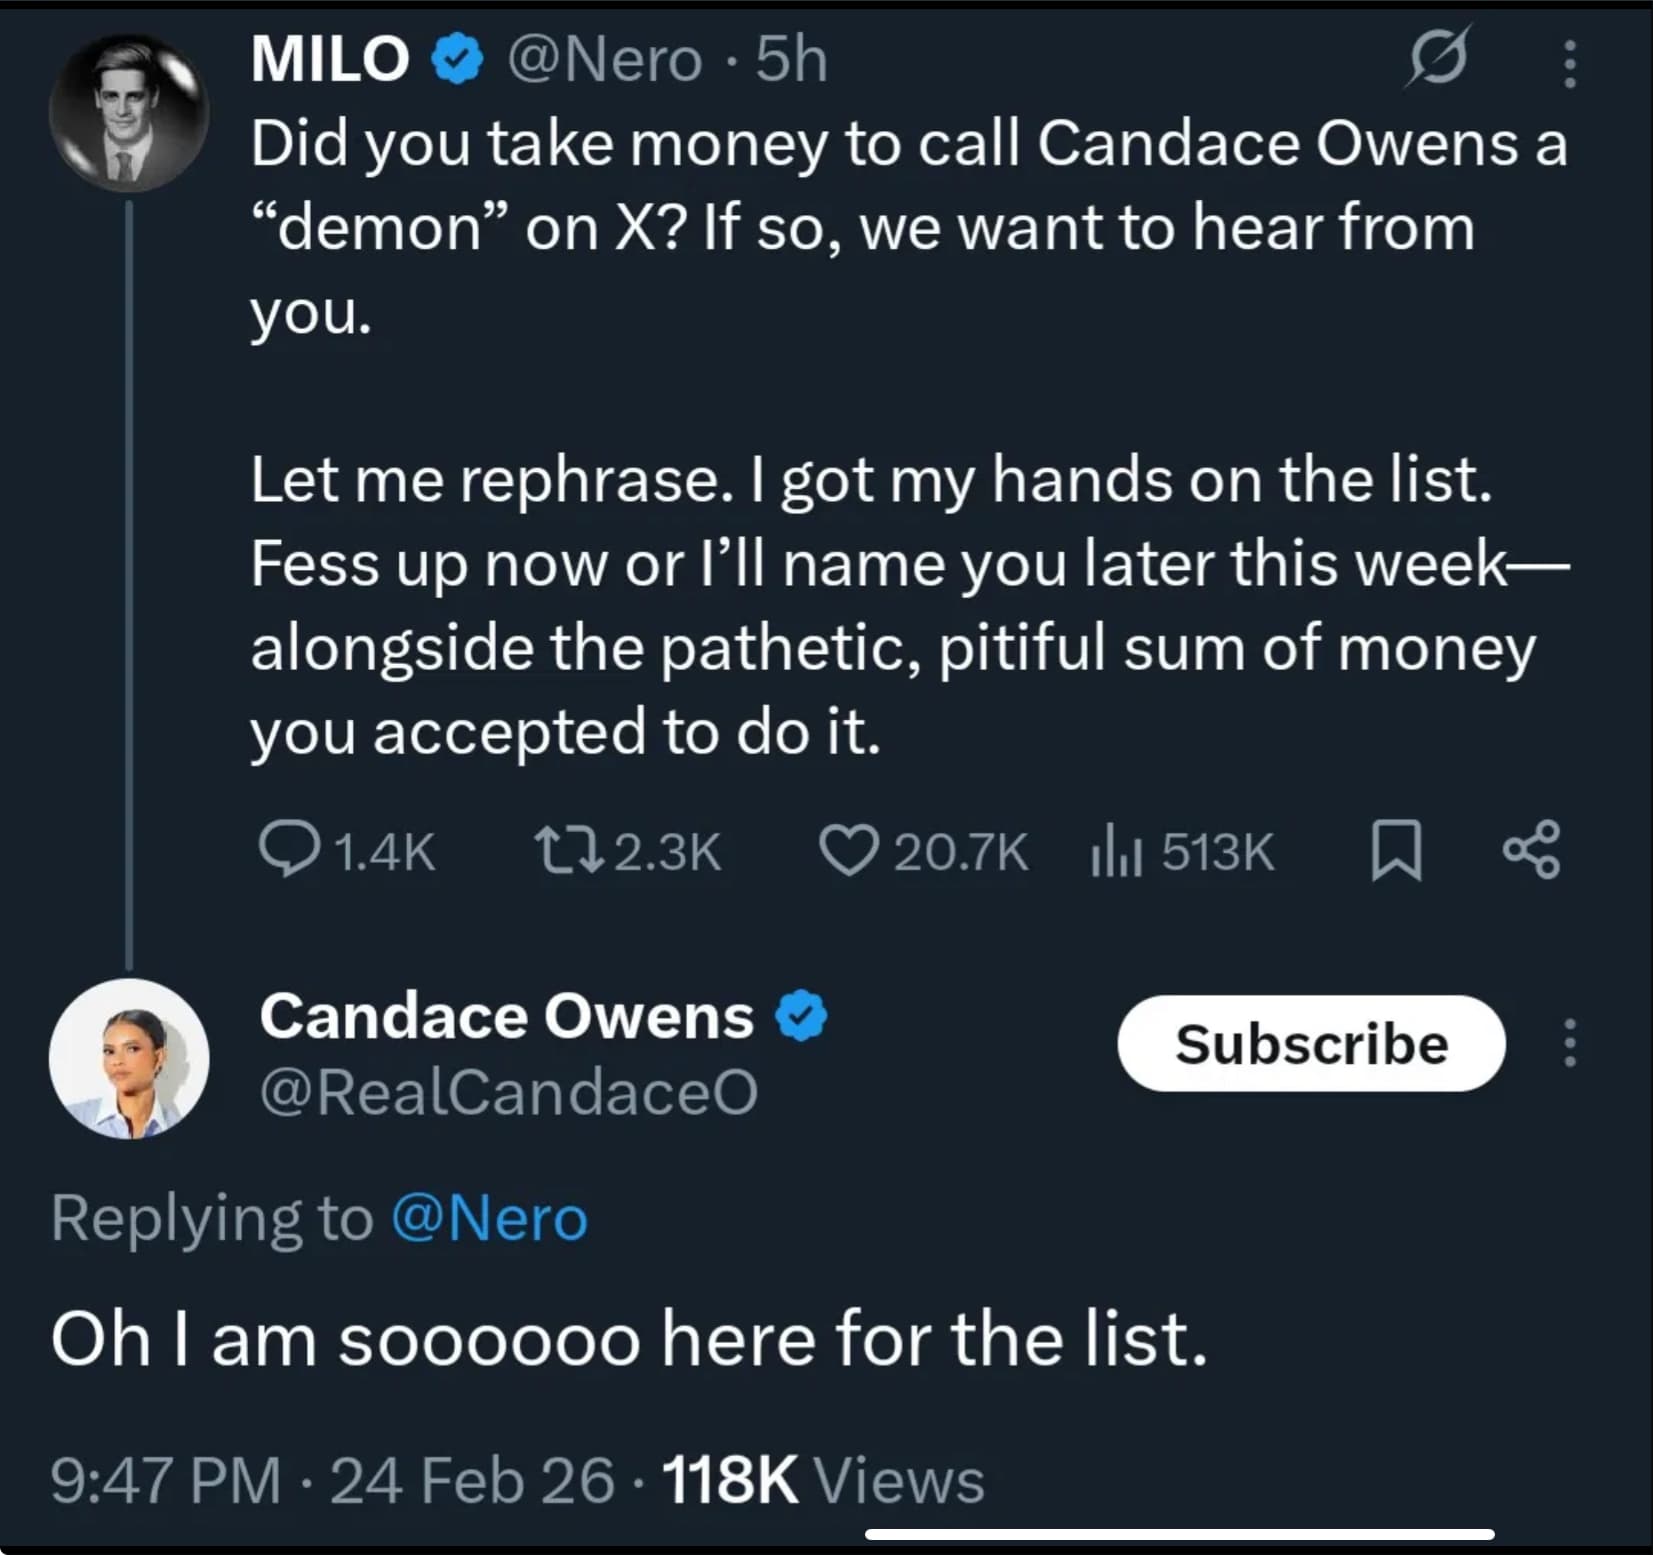
Task: Open the 118K Views count
Action: [822, 1479]
